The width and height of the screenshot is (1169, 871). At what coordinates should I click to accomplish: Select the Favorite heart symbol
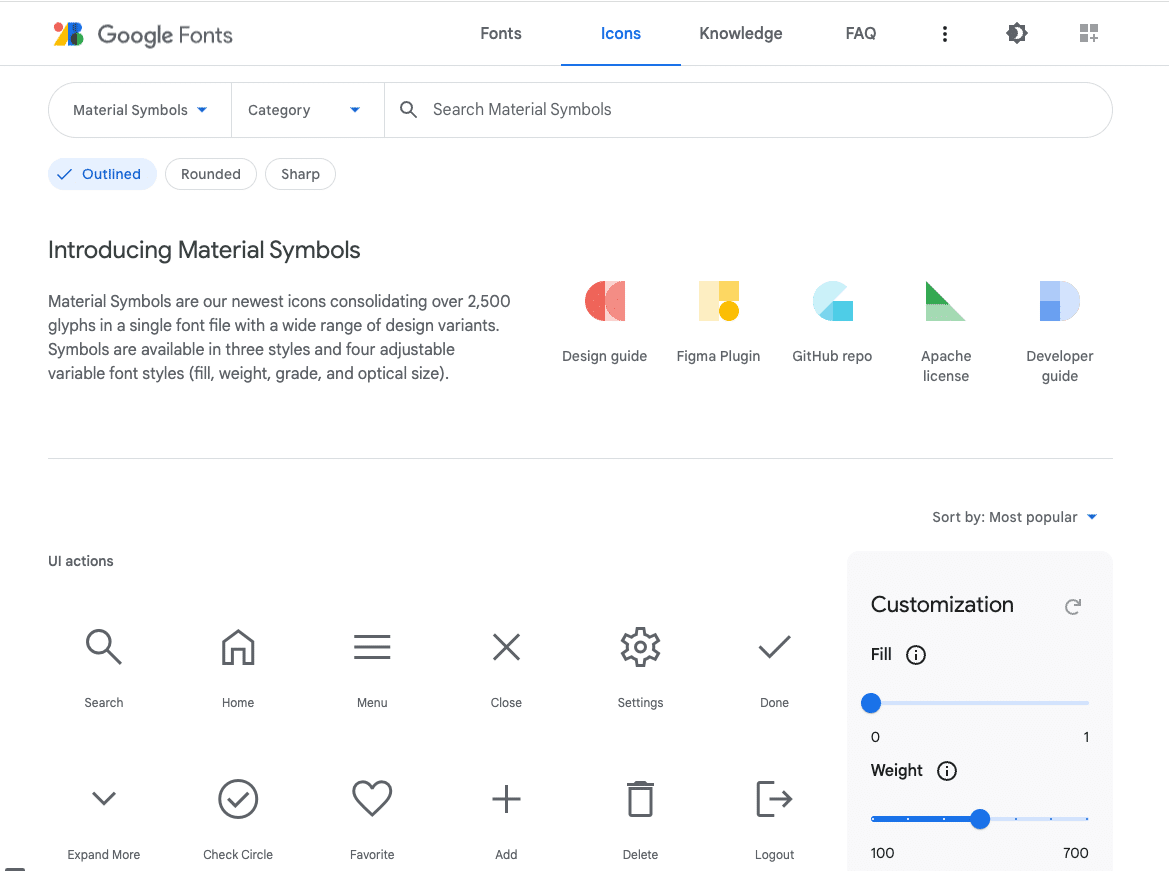(x=372, y=798)
